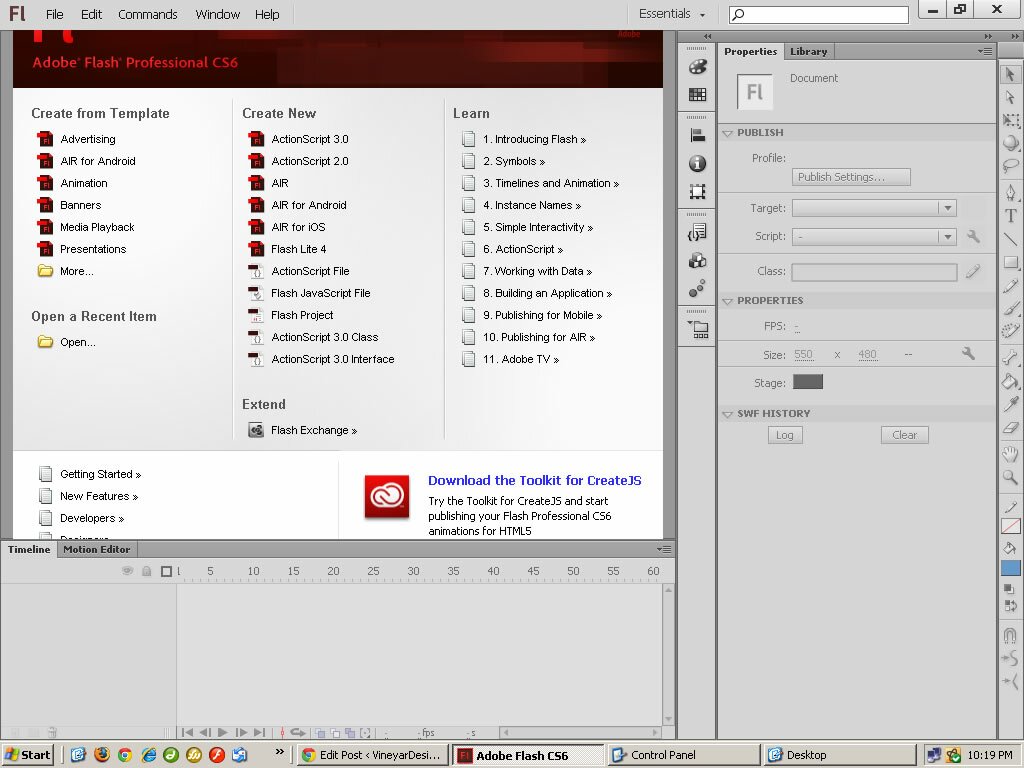Screen dimensions: 1024x768
Task: Toggle show all layers eye icon
Action: [128, 571]
